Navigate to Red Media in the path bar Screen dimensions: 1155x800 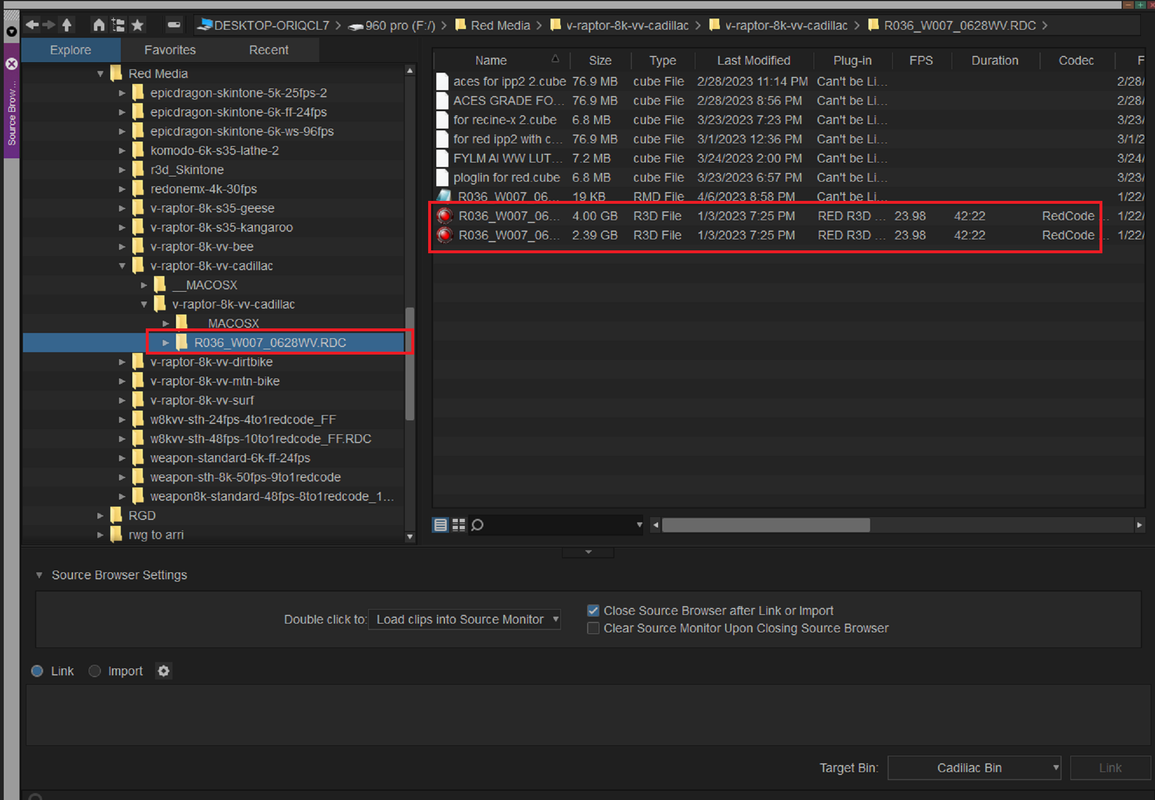500,25
